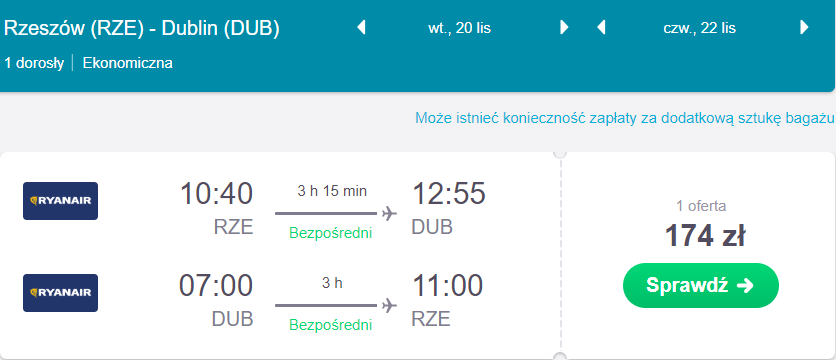Edit the Rzeszów (RZE) - Dublin (DUB) route
This screenshot has width=836, height=360.
pyautogui.click(x=141, y=29)
